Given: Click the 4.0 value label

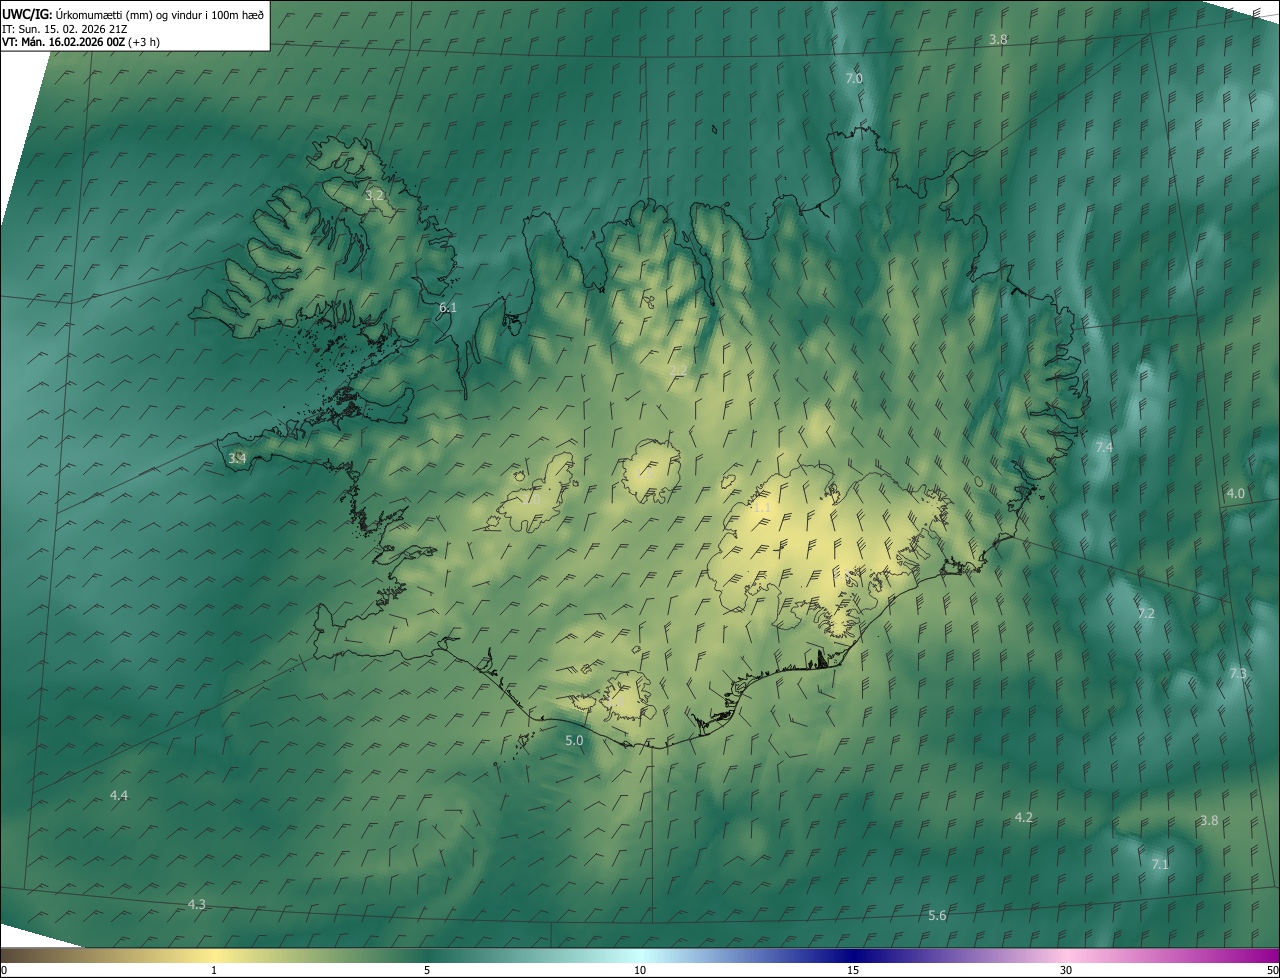Looking at the screenshot, I should tap(1236, 493).
